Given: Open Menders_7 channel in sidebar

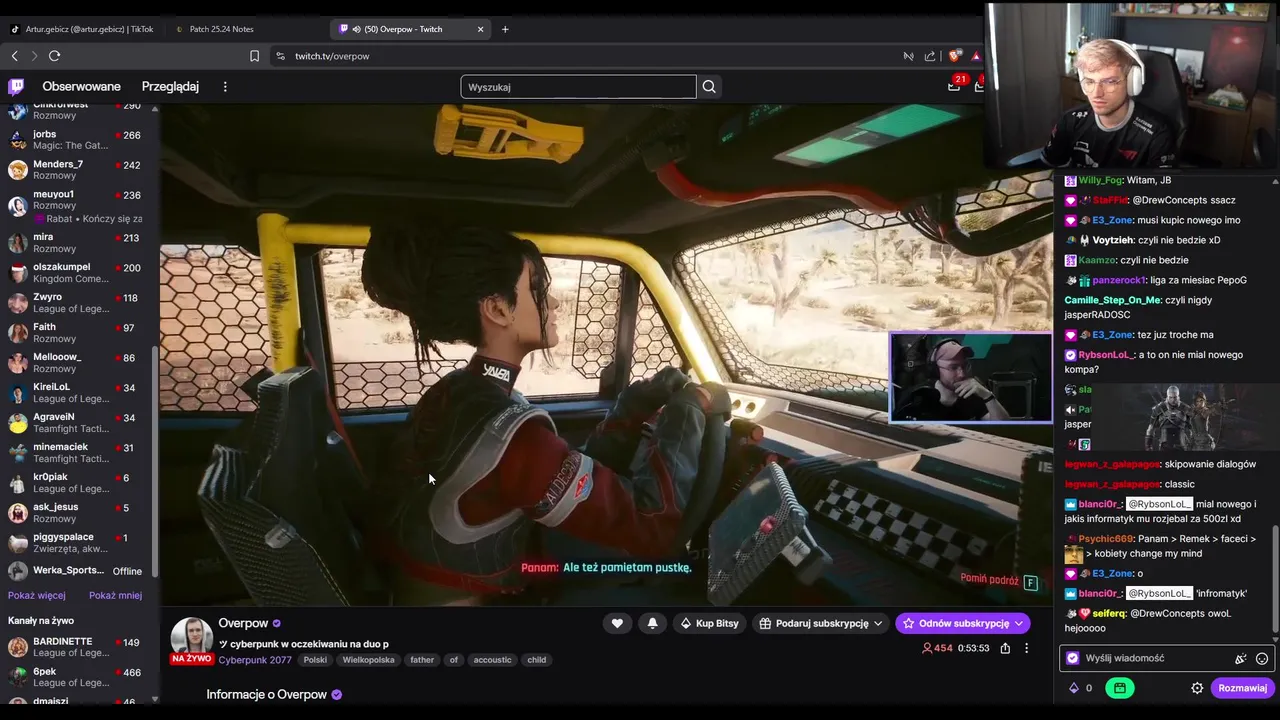Looking at the screenshot, I should click(x=76, y=170).
